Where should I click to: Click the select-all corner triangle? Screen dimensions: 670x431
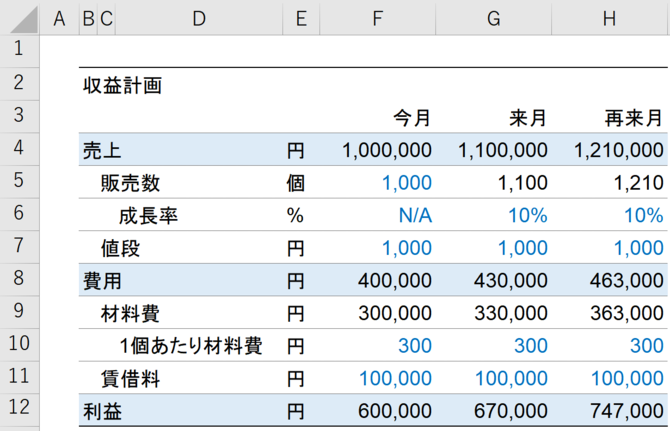(24, 20)
